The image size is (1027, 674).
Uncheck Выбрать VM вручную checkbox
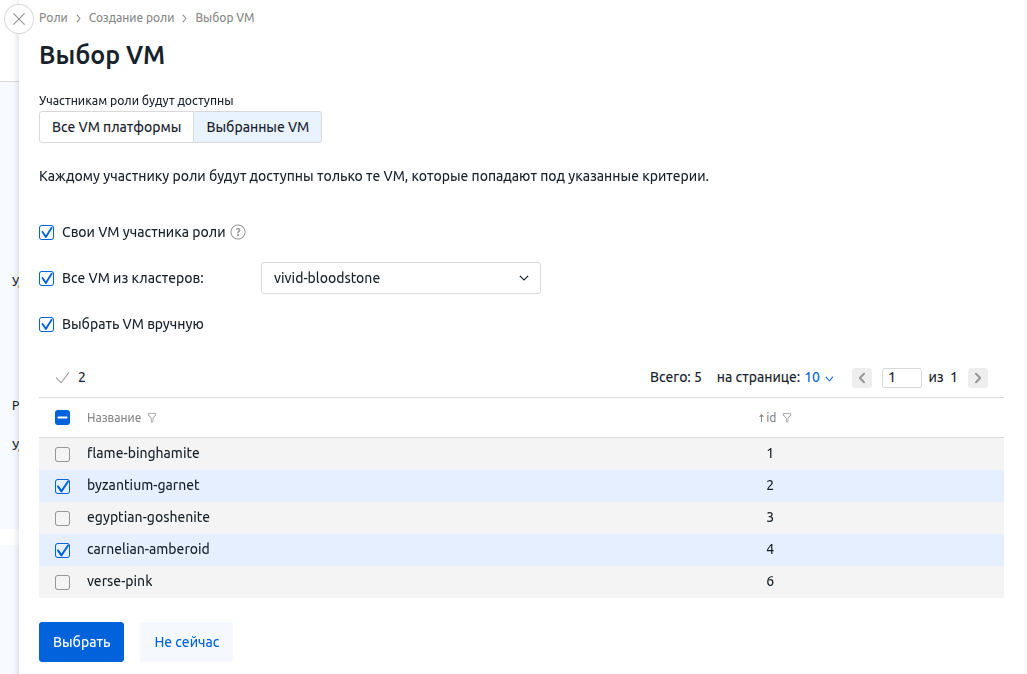pyautogui.click(x=46, y=324)
